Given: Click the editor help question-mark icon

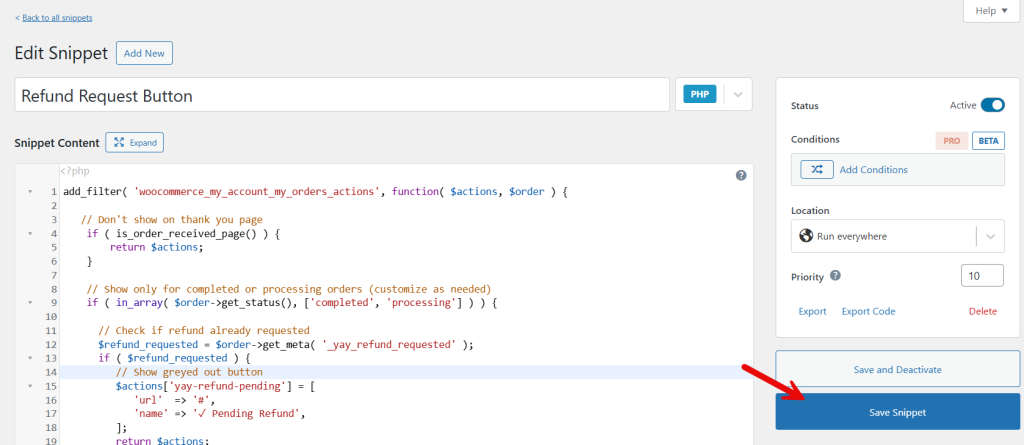Looking at the screenshot, I should point(741,175).
